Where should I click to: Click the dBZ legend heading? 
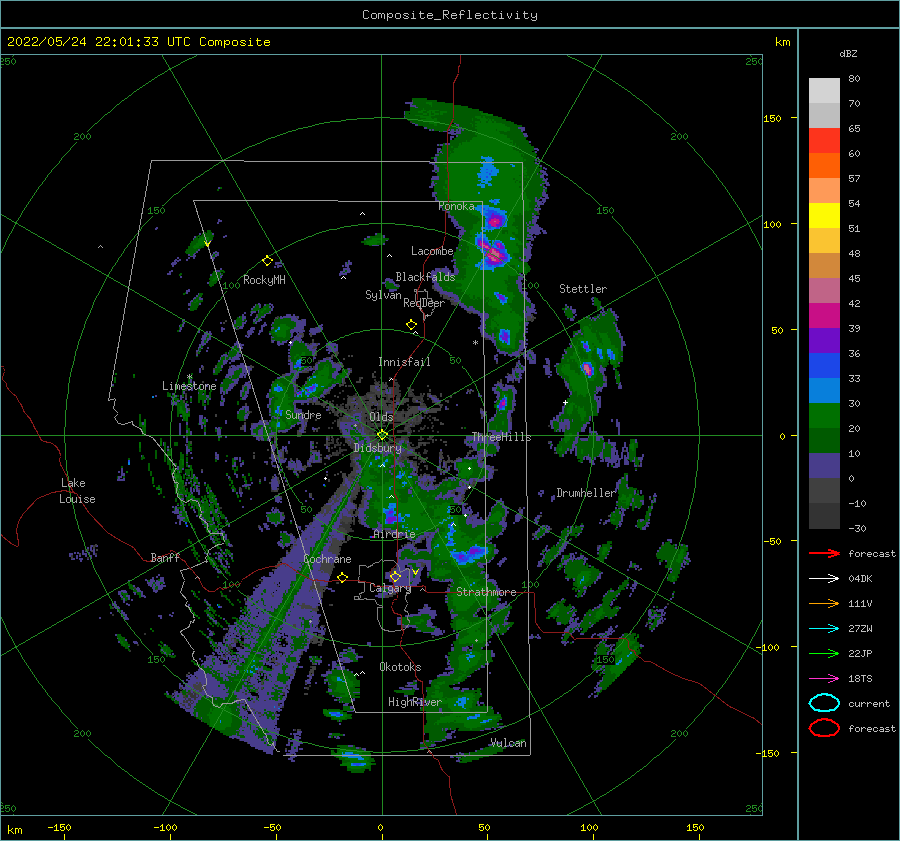click(x=848, y=53)
